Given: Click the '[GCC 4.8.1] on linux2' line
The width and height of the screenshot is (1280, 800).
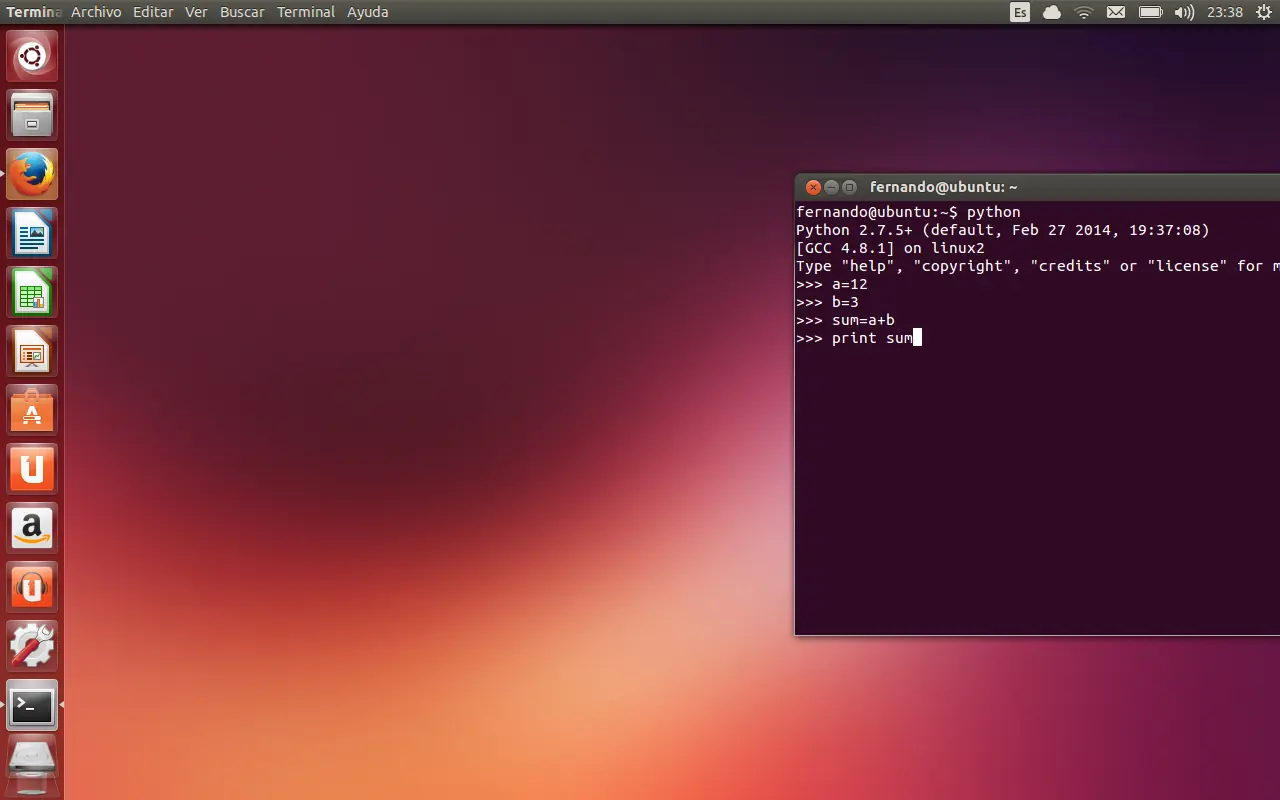Looking at the screenshot, I should 890,248.
